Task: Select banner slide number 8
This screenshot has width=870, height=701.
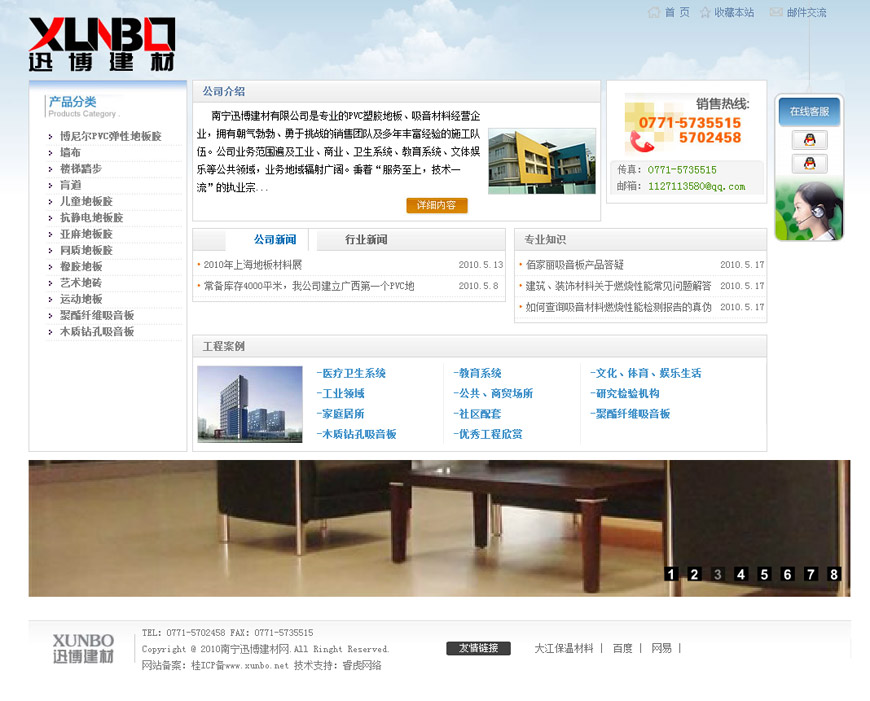Action: point(834,574)
